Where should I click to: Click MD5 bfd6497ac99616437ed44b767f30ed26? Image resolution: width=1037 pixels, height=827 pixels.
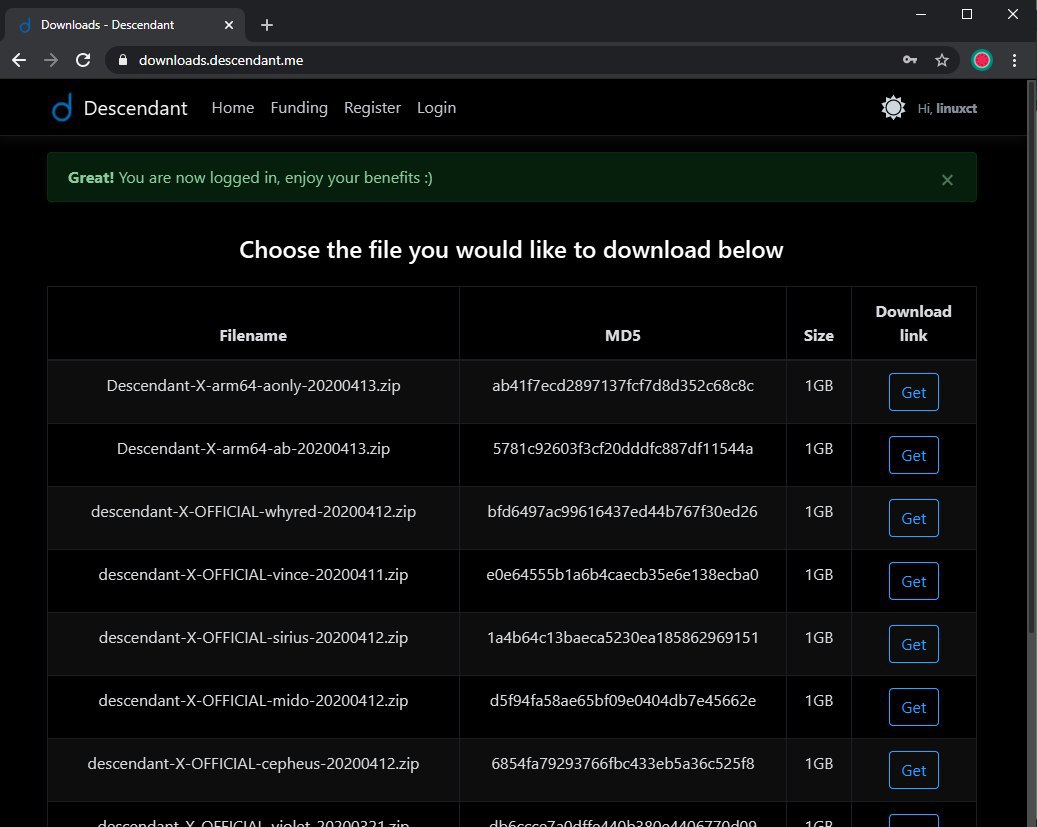pos(622,511)
